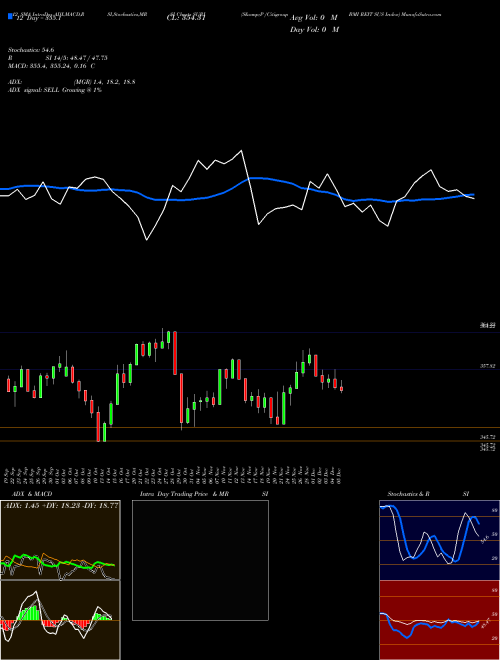
Task: Click the blue 12-day SMA legend square
Action: pos(10,16)
